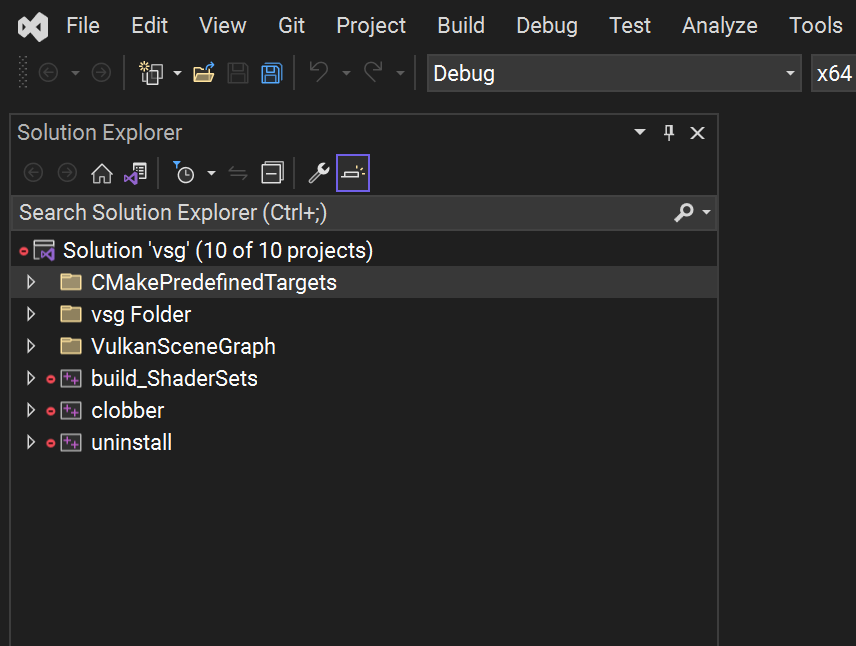Open the Solution Explorer window options triangle

pyautogui.click(x=639, y=132)
